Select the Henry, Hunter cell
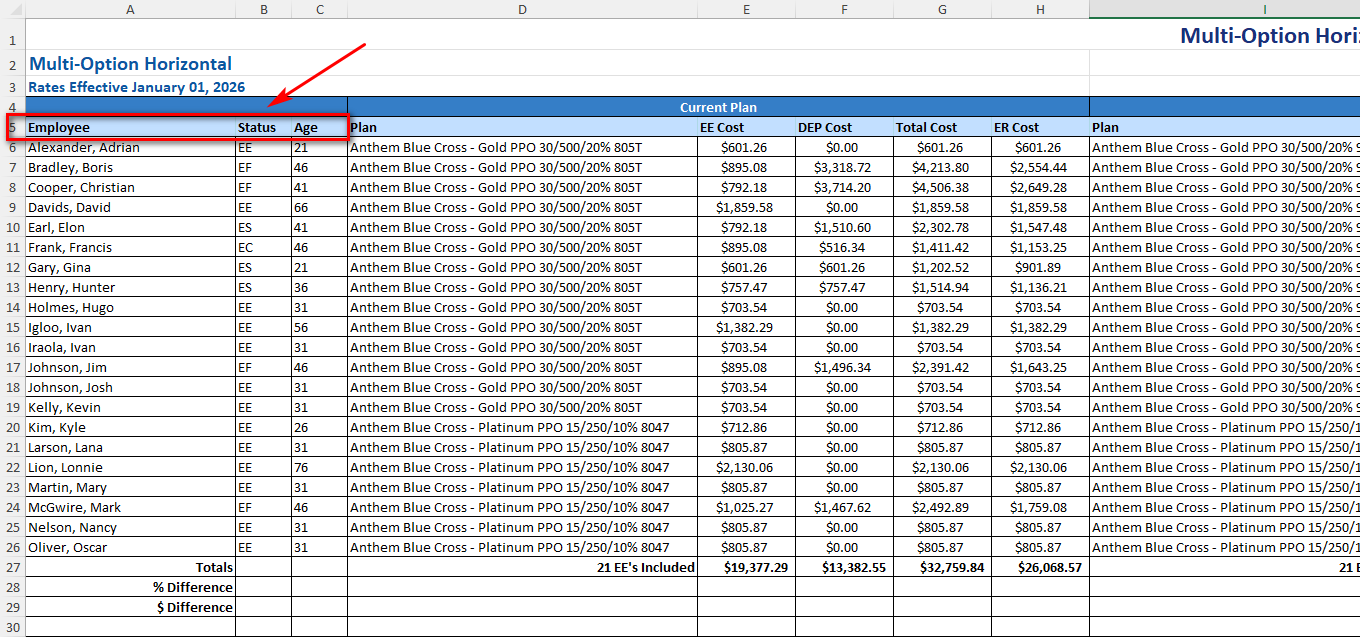 point(130,287)
